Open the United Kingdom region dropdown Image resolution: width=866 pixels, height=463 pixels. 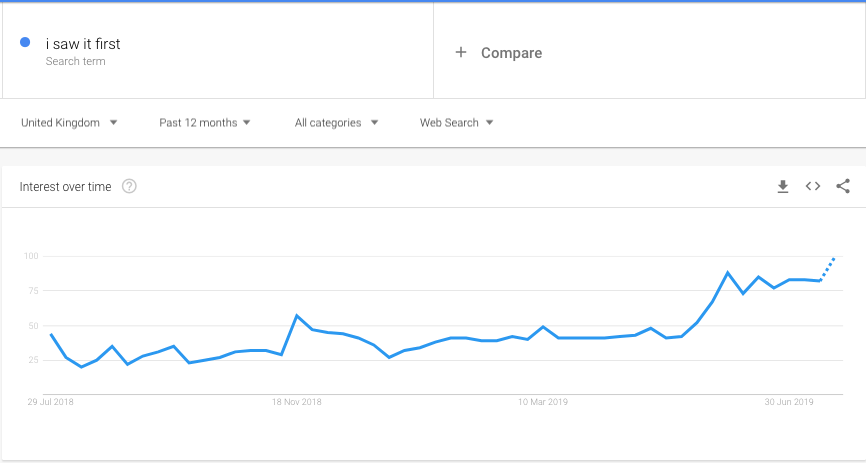point(69,123)
